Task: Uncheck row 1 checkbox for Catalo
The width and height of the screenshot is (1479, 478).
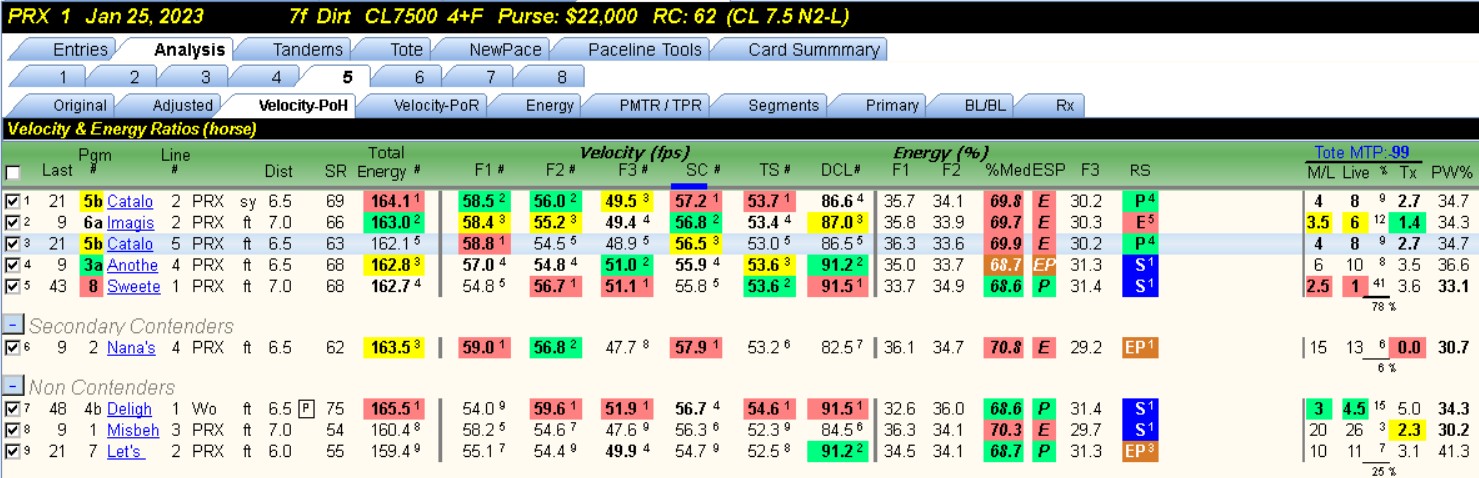Action: point(12,202)
